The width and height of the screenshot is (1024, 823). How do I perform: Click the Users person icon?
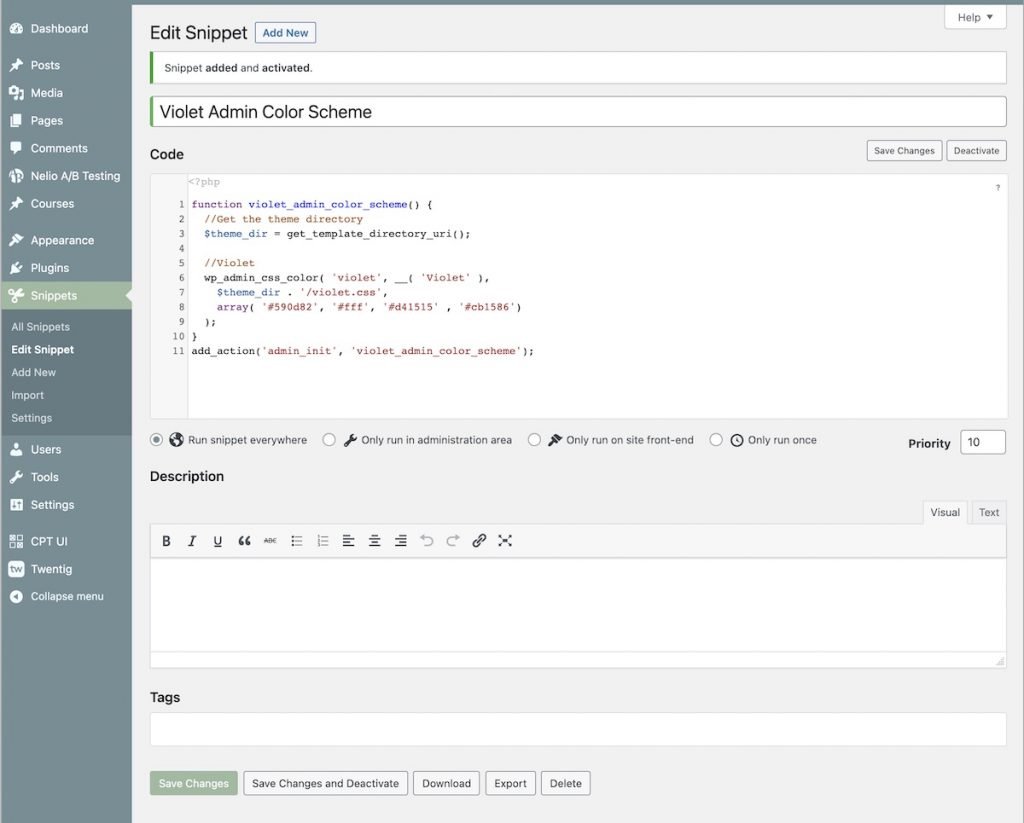click(x=16, y=449)
